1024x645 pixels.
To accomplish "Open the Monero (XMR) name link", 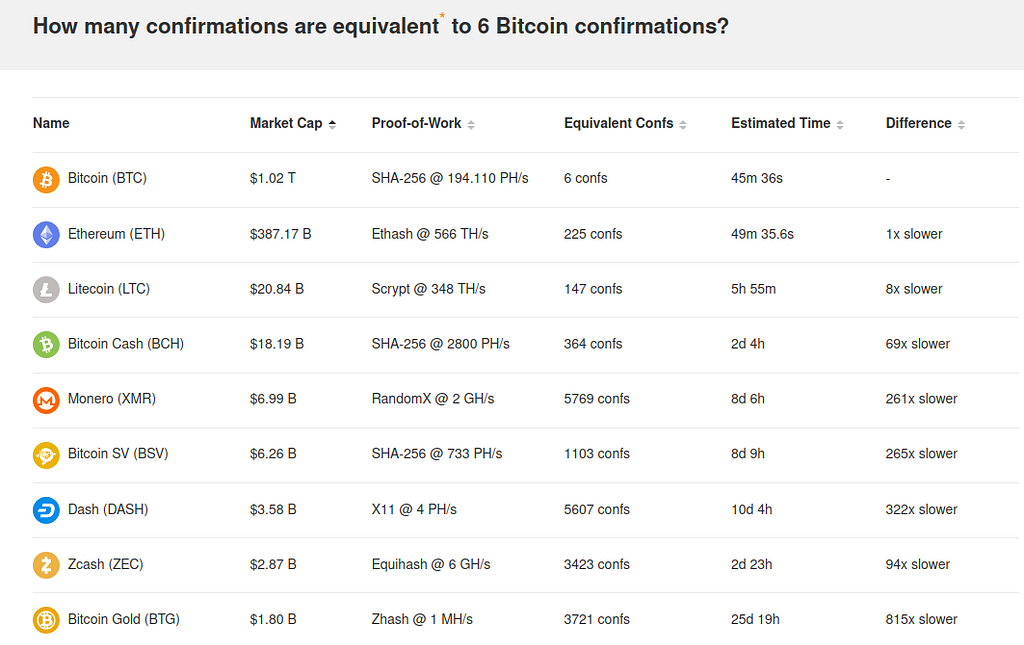I will coord(112,398).
